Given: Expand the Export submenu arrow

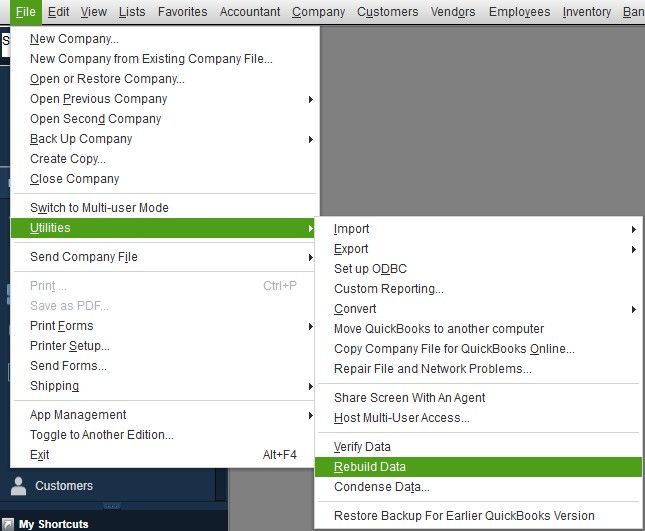Looking at the screenshot, I should tap(634, 249).
